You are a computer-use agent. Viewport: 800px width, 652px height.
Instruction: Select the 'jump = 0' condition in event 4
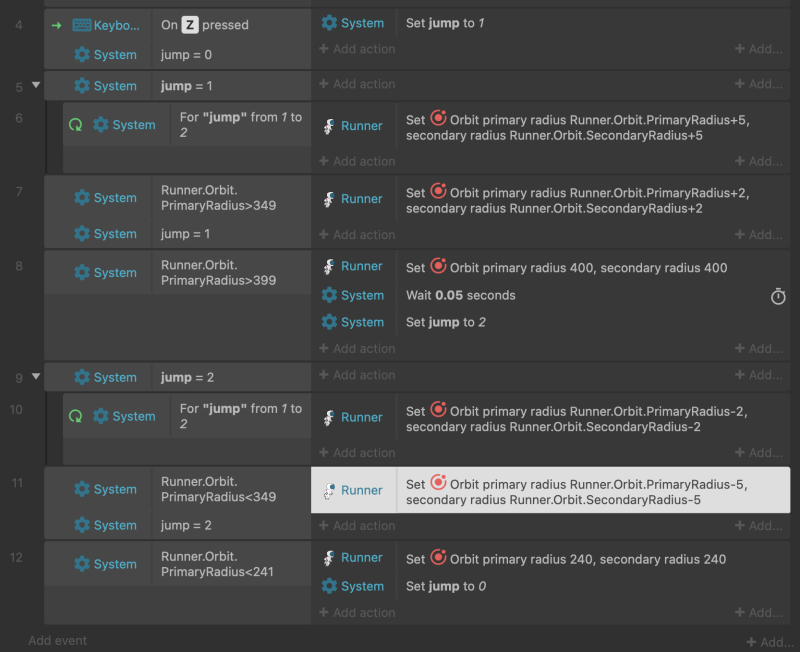tap(186, 55)
